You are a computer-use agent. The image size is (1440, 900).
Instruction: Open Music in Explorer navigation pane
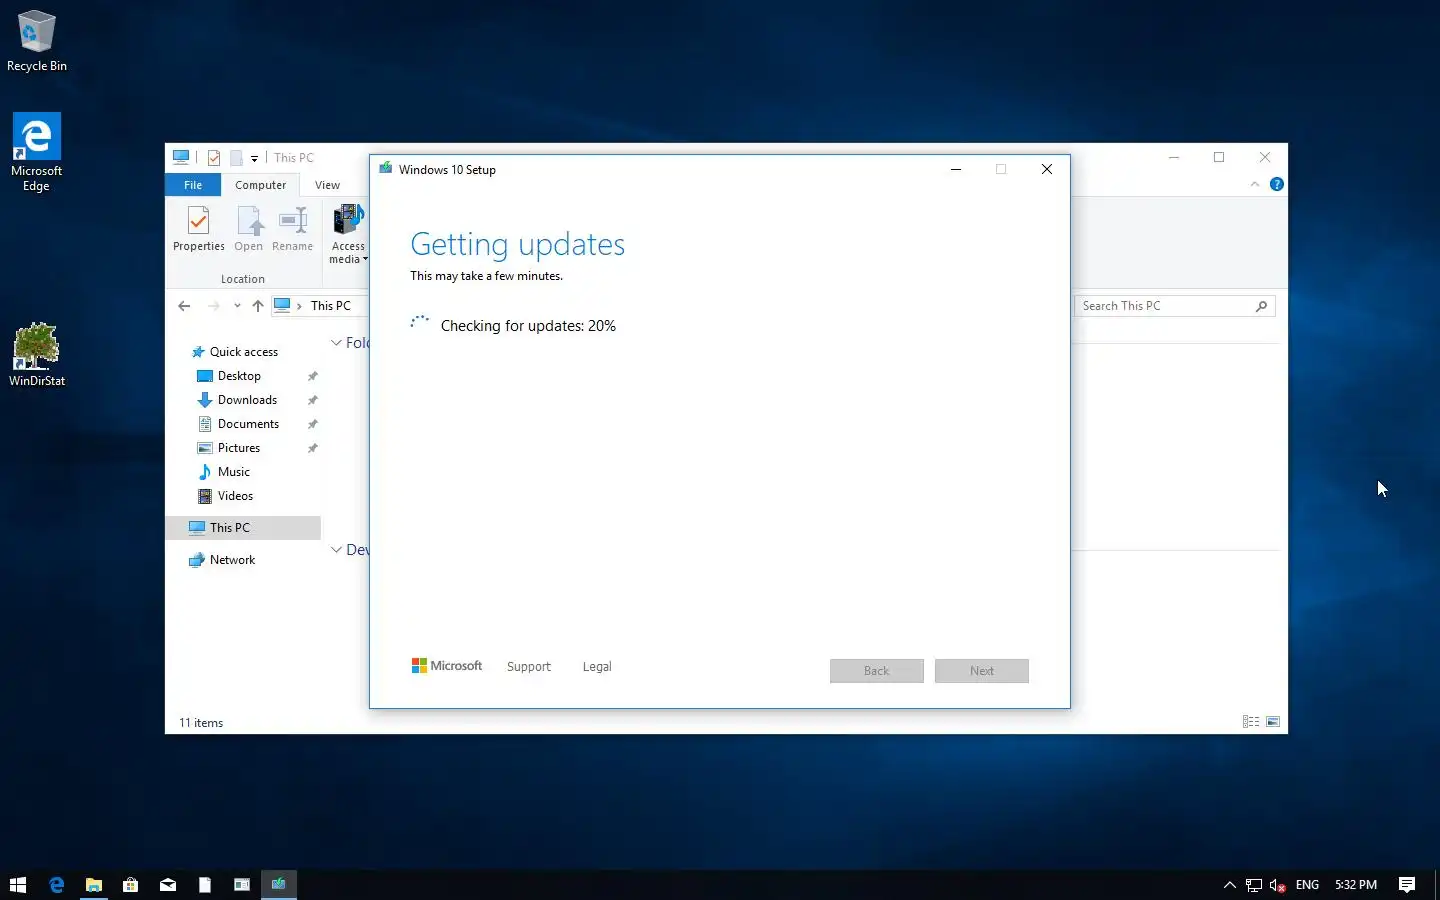[x=233, y=472]
